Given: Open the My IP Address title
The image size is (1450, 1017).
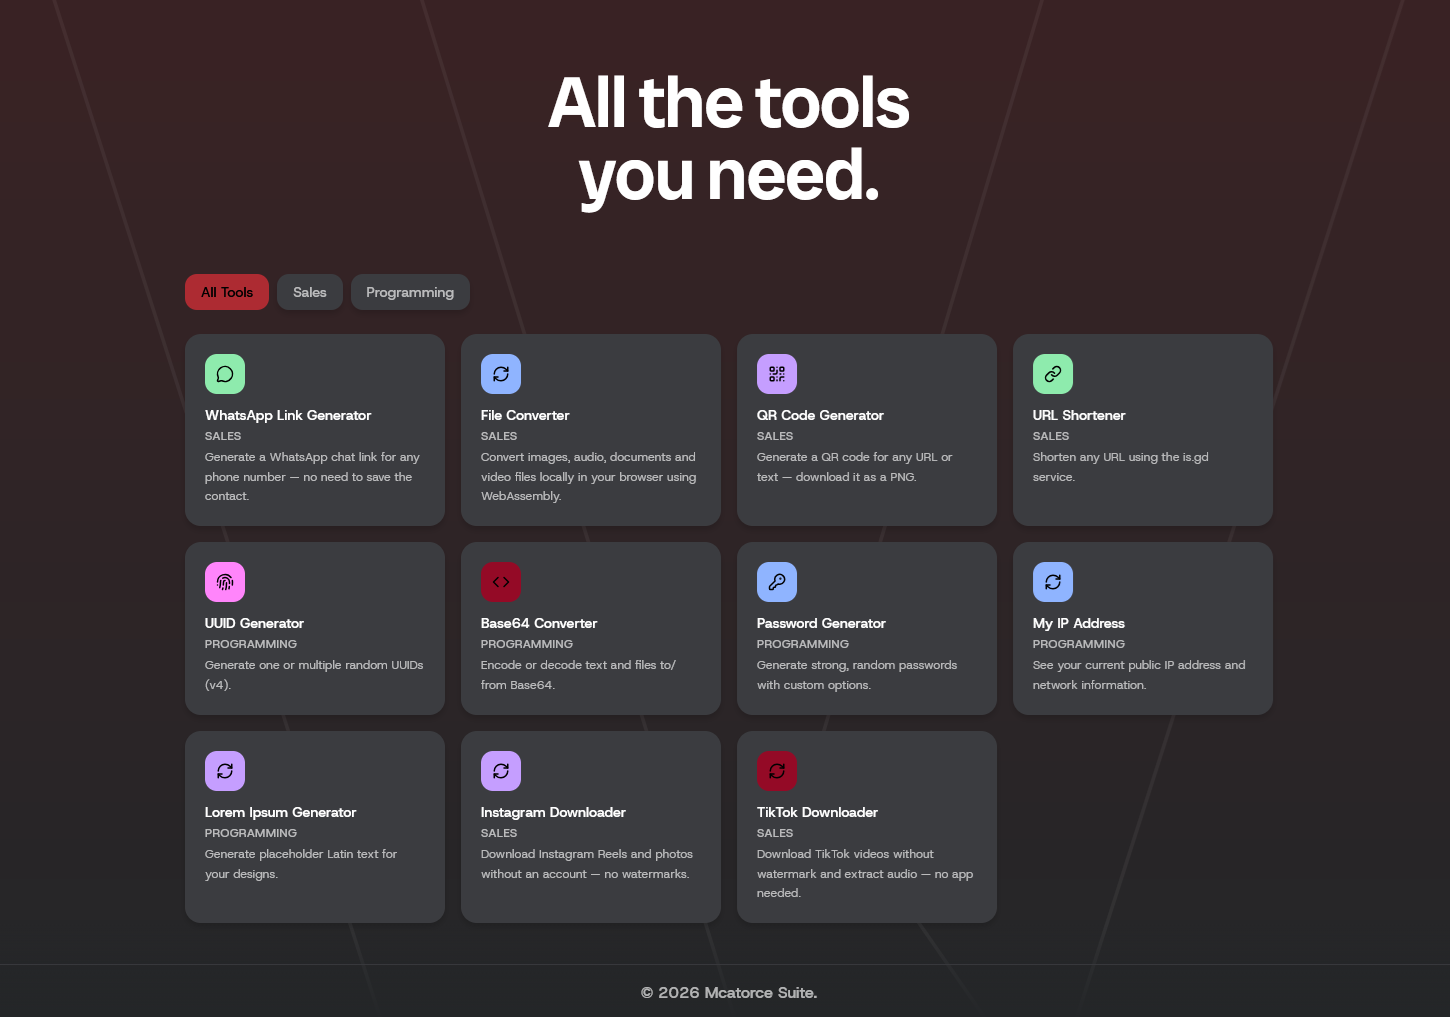Looking at the screenshot, I should (1079, 623).
